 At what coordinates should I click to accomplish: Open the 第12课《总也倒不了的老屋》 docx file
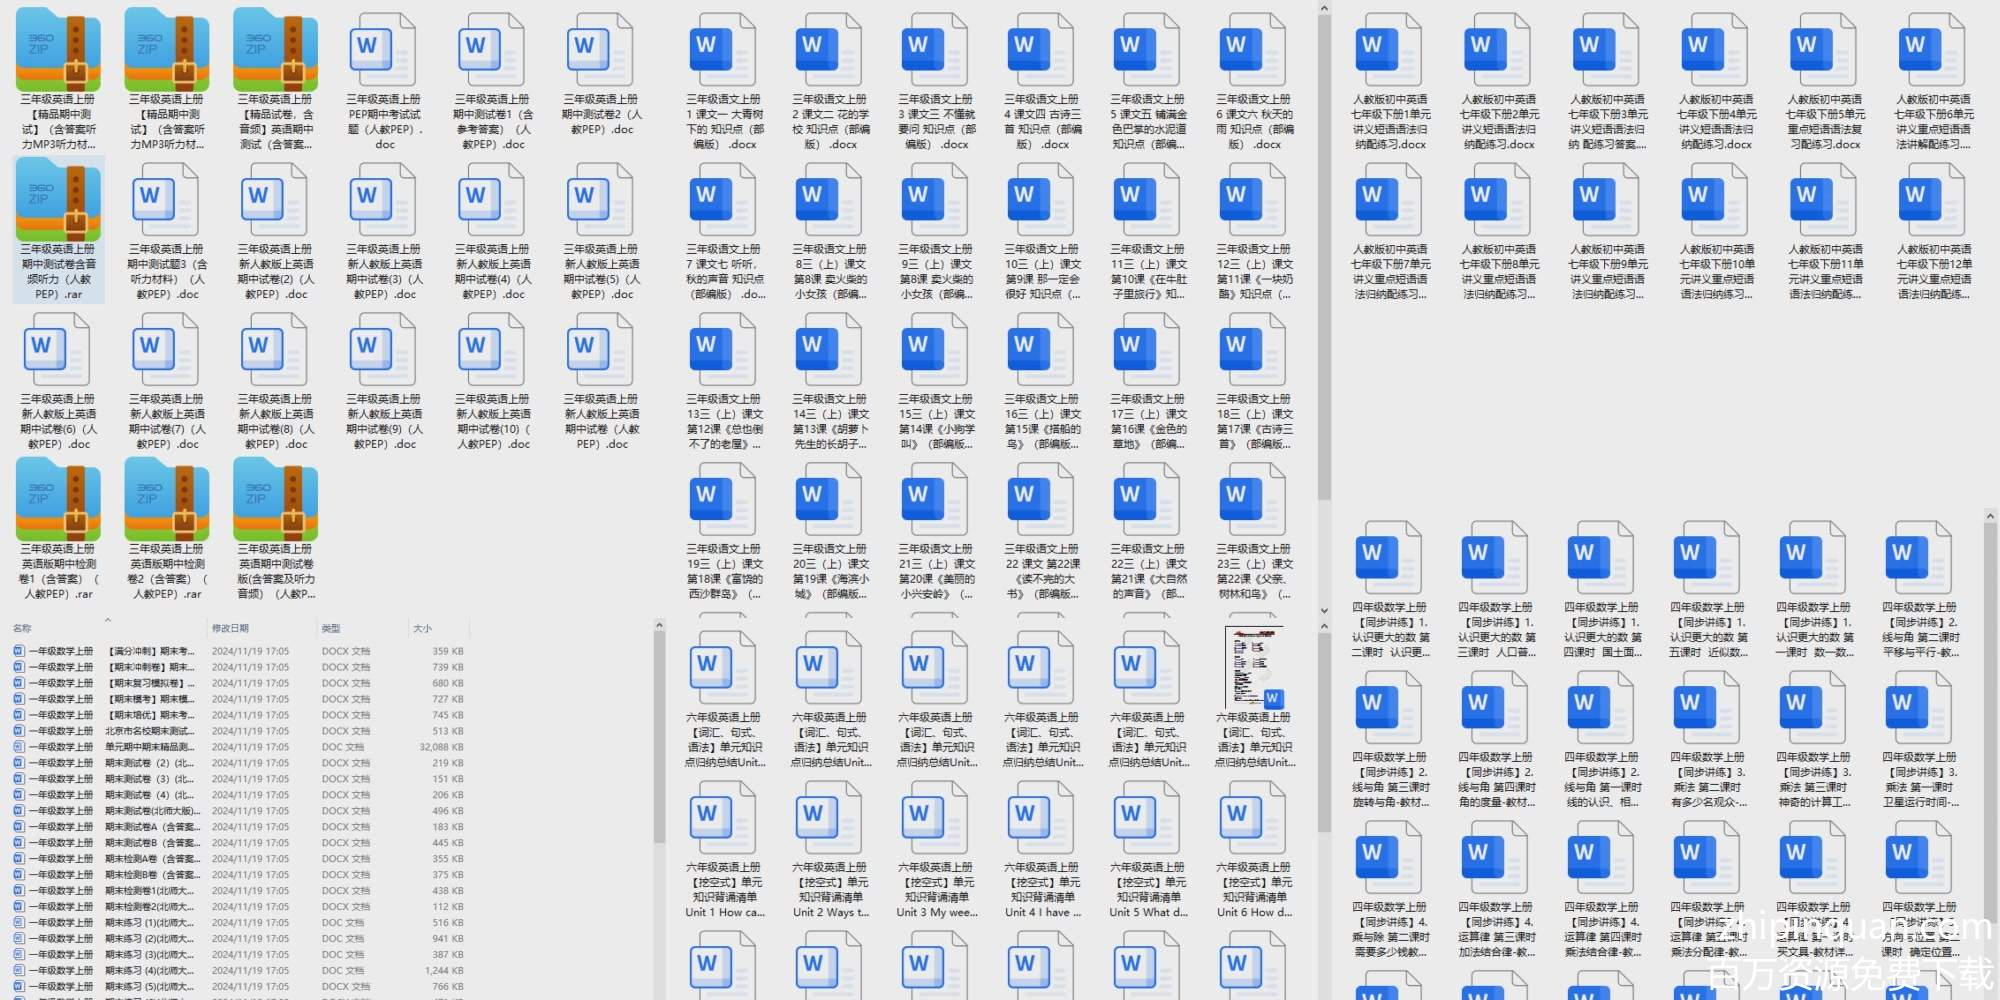[x=724, y=379]
